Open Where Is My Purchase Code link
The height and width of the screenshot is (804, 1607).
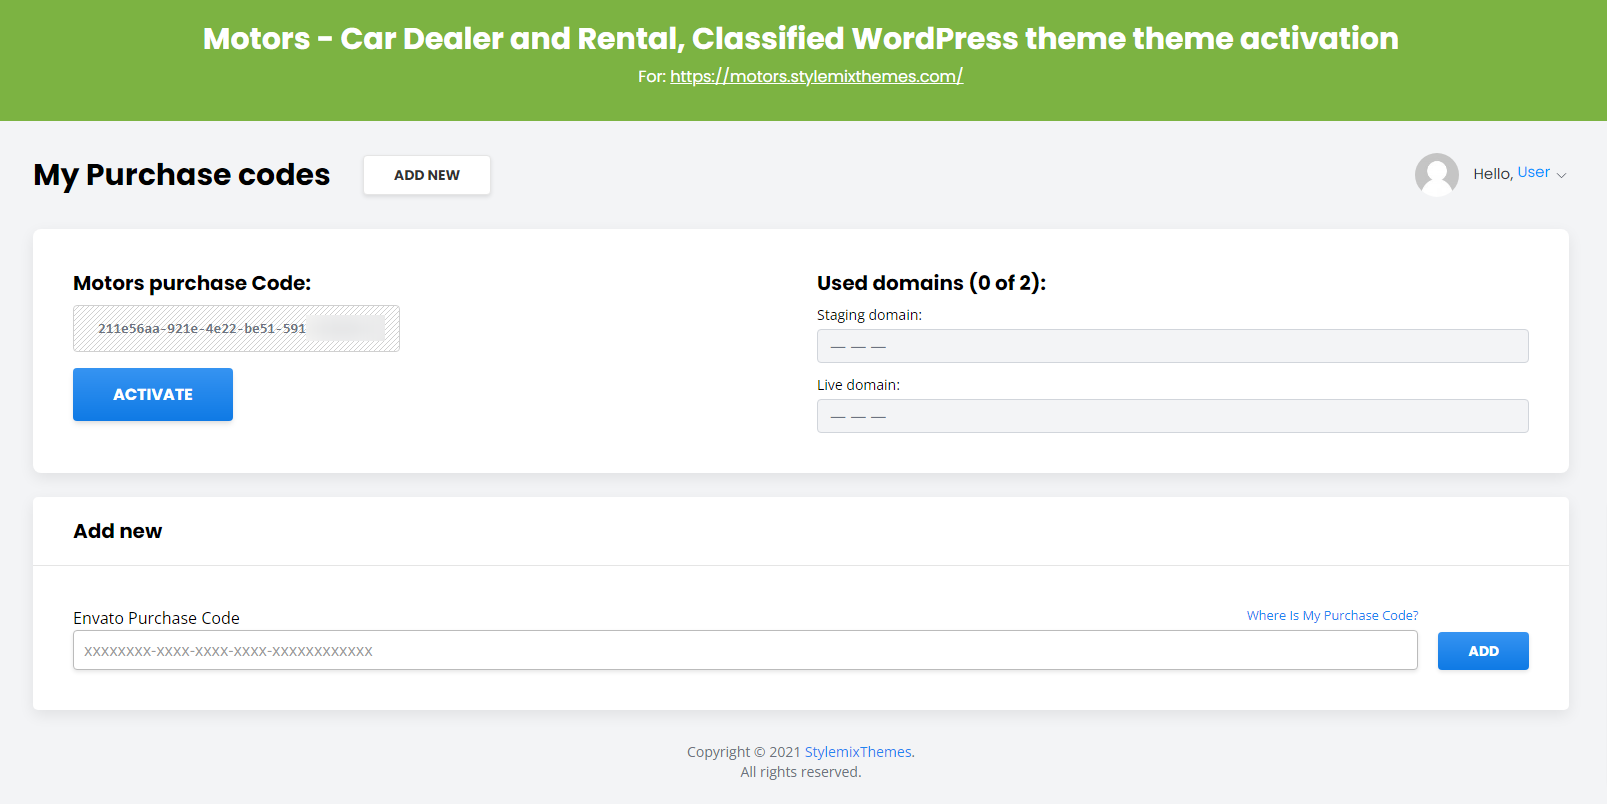pos(1332,615)
